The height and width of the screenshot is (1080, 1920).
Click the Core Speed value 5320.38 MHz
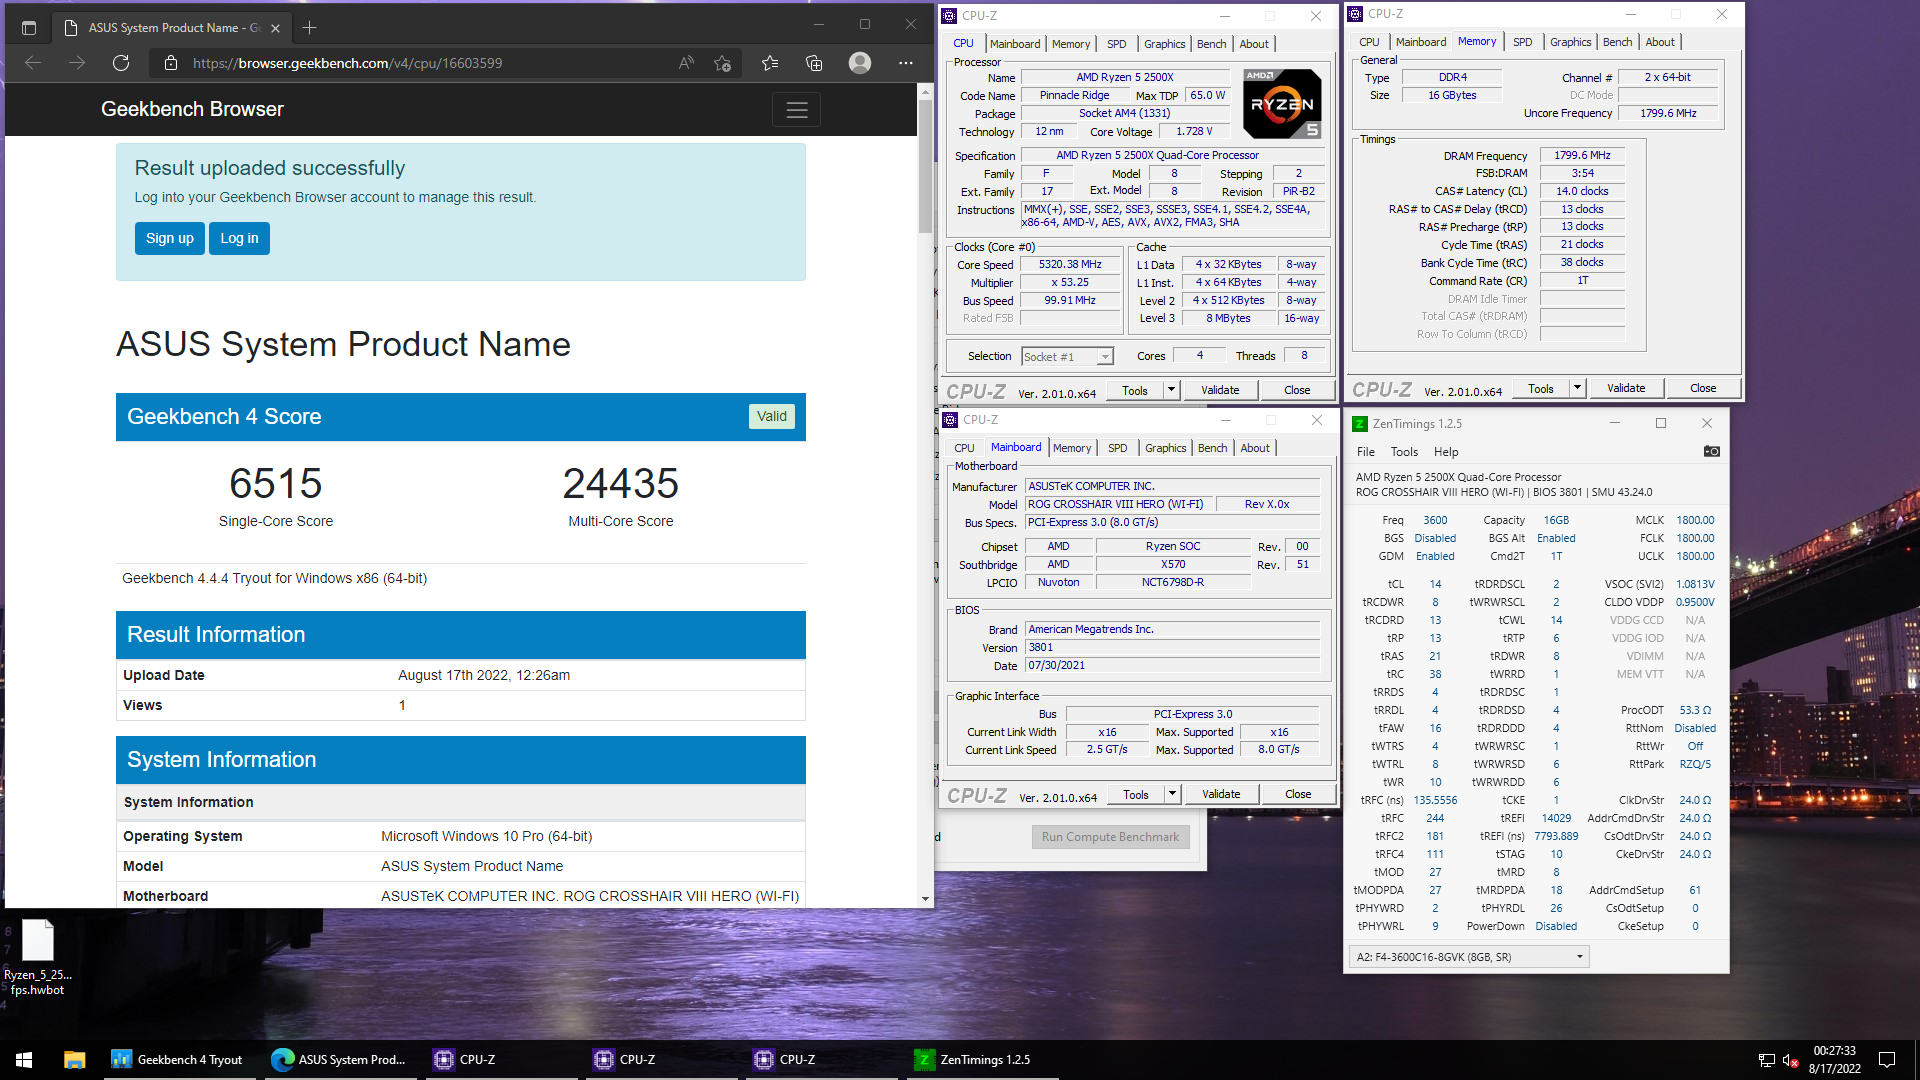point(1070,265)
